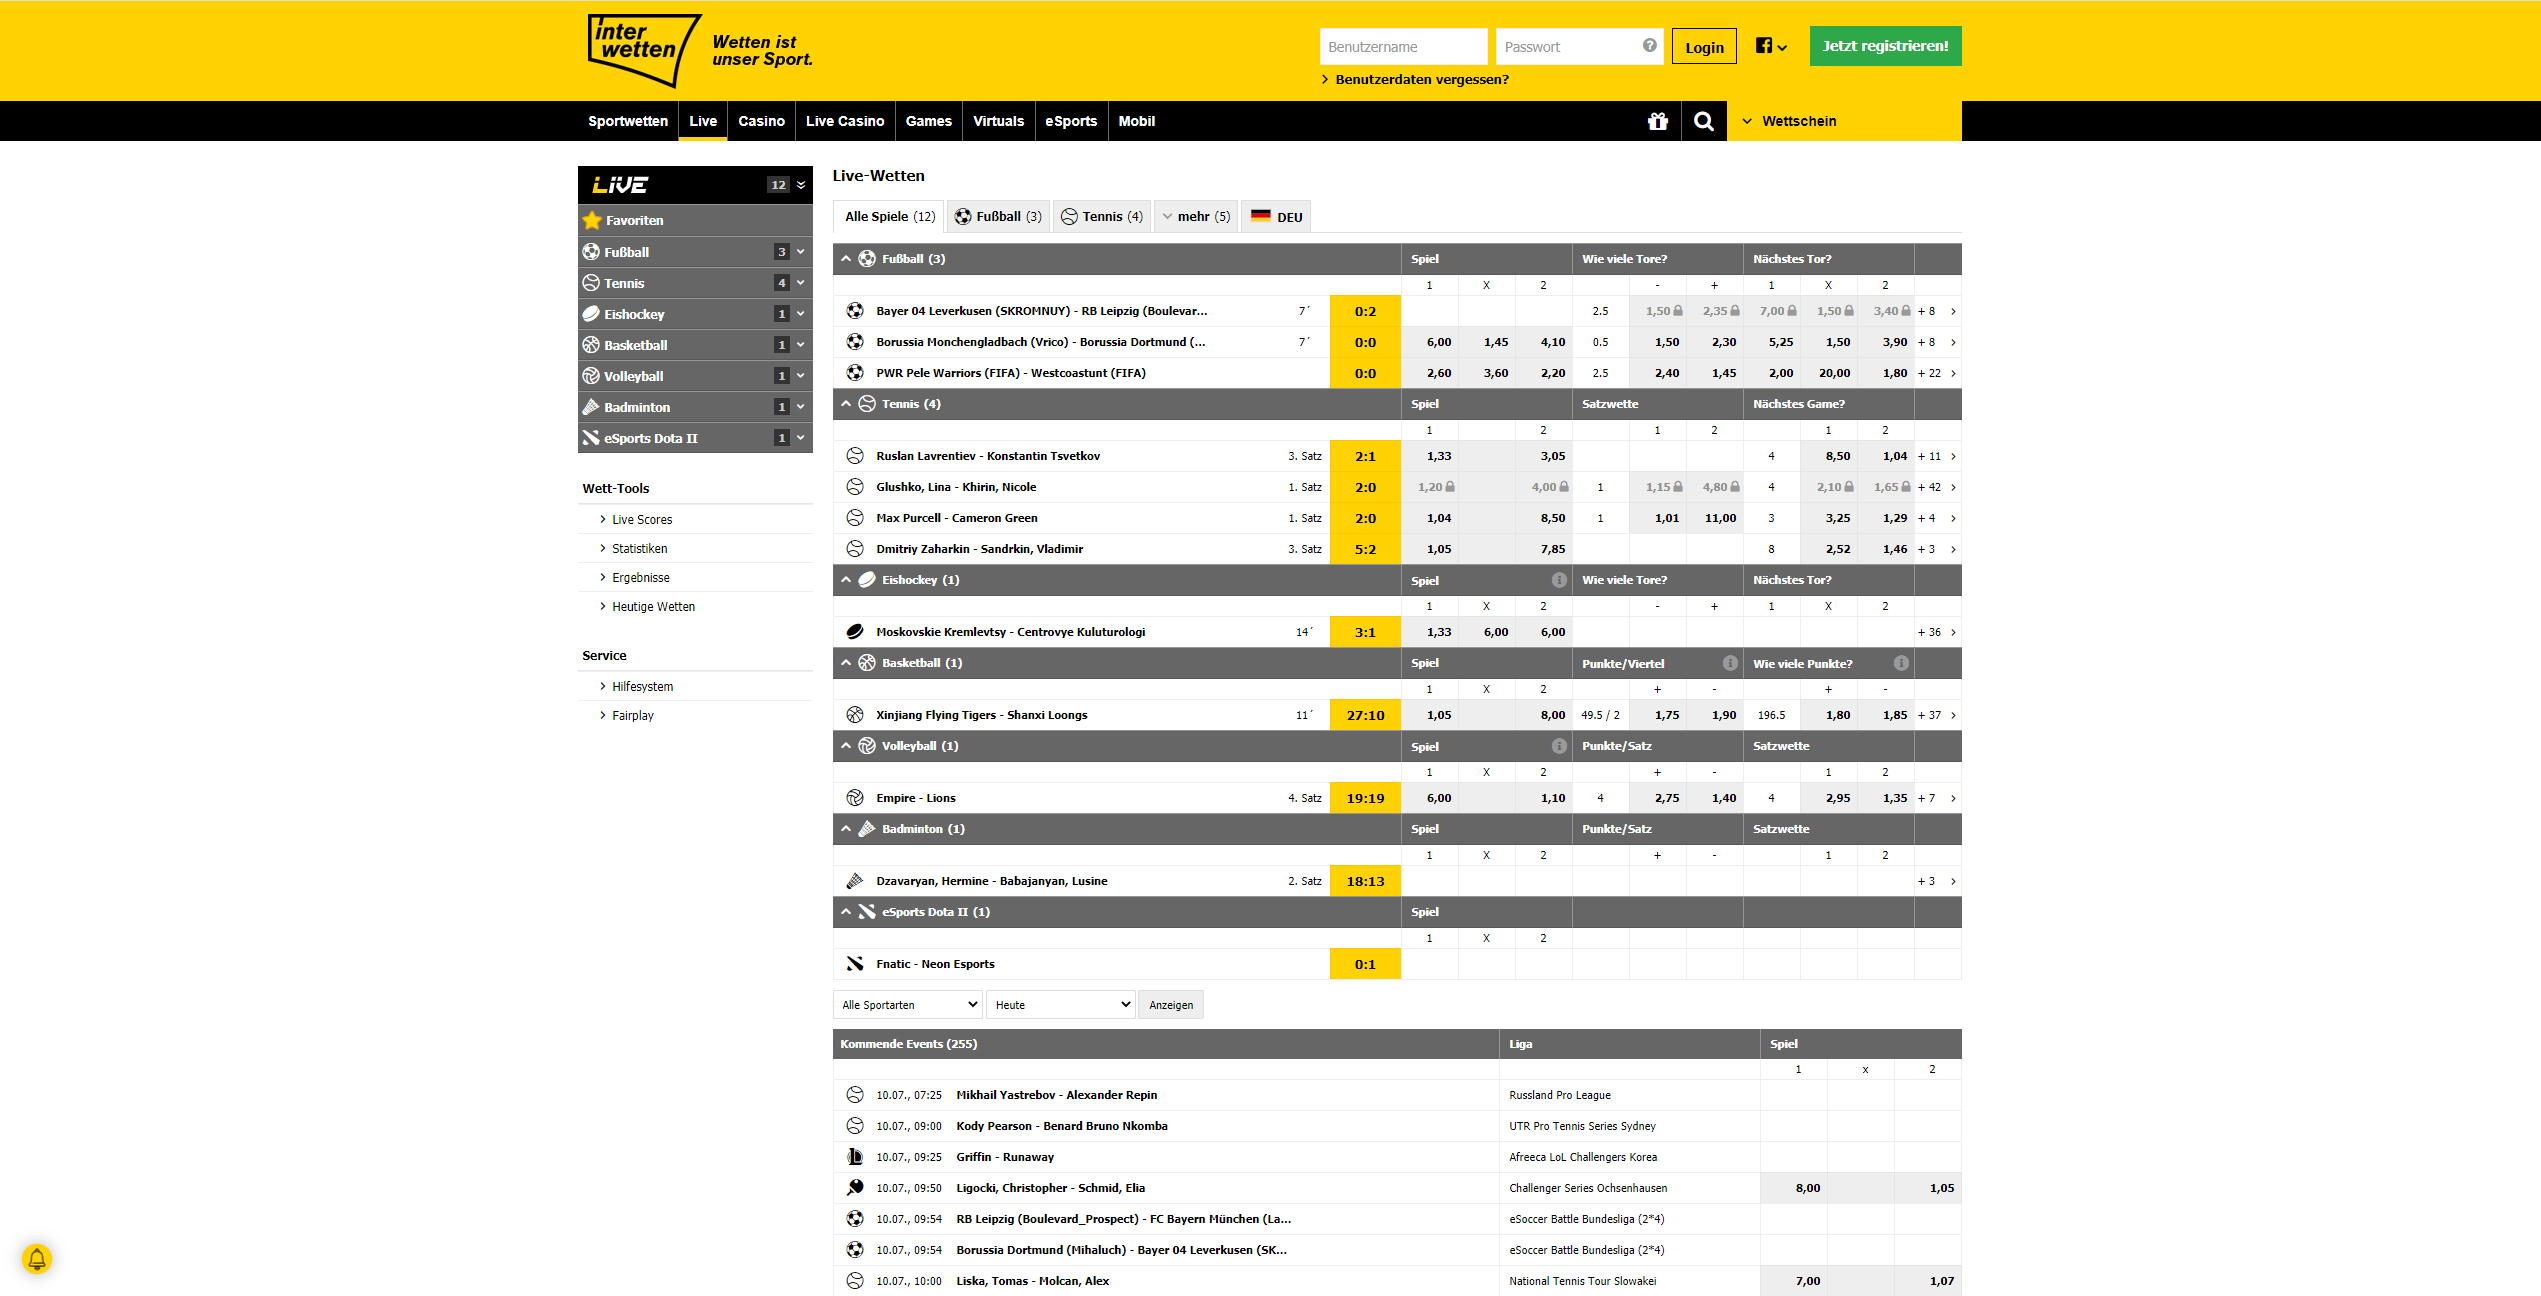This screenshot has width=2541, height=1296.
Task: Click Benutzerdaten vergessen link
Action: 1421,79
